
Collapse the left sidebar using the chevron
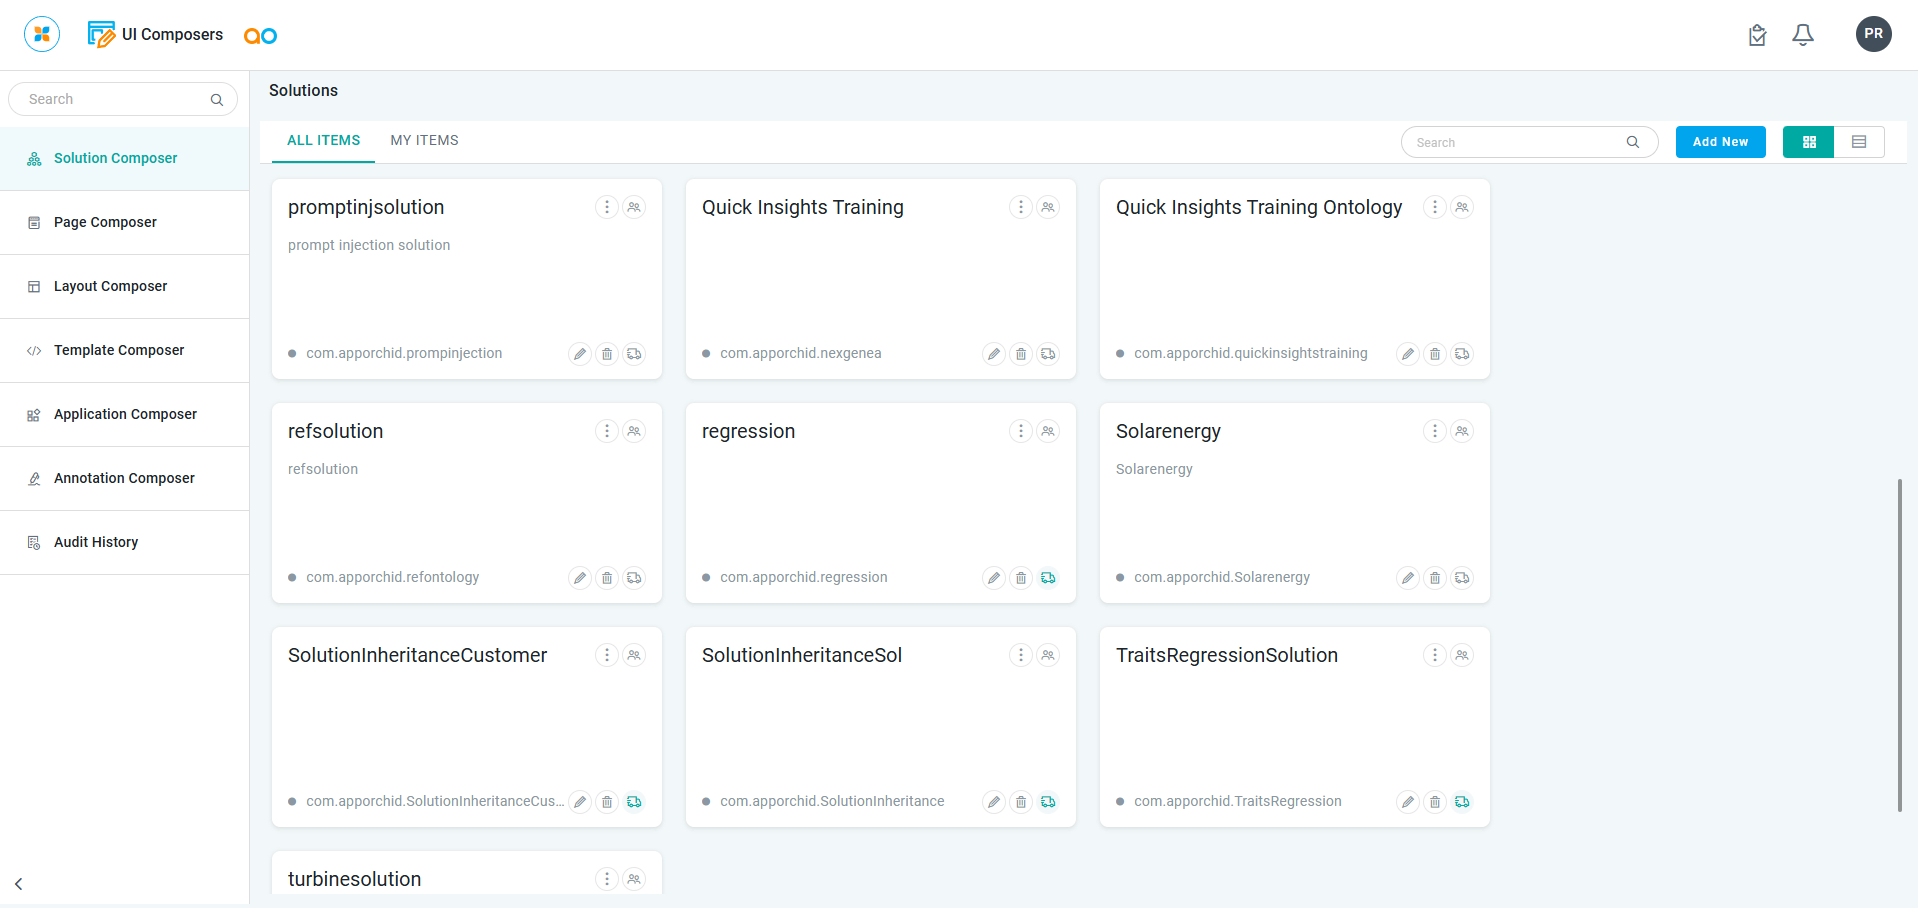(19, 884)
